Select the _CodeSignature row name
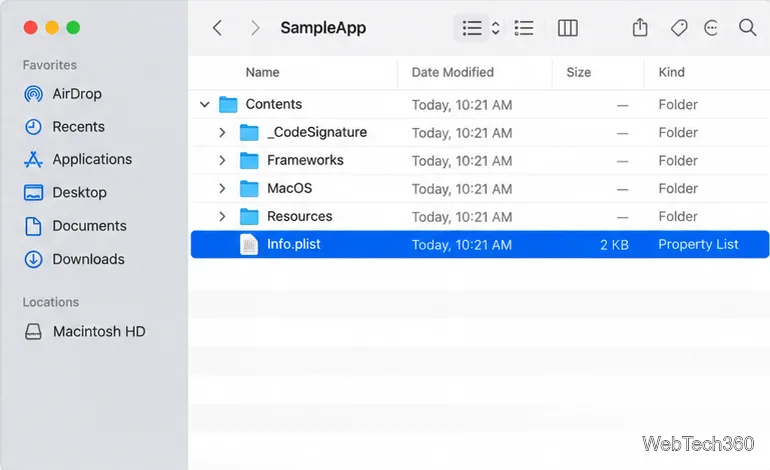This screenshot has width=770, height=470. pyautogui.click(x=317, y=132)
